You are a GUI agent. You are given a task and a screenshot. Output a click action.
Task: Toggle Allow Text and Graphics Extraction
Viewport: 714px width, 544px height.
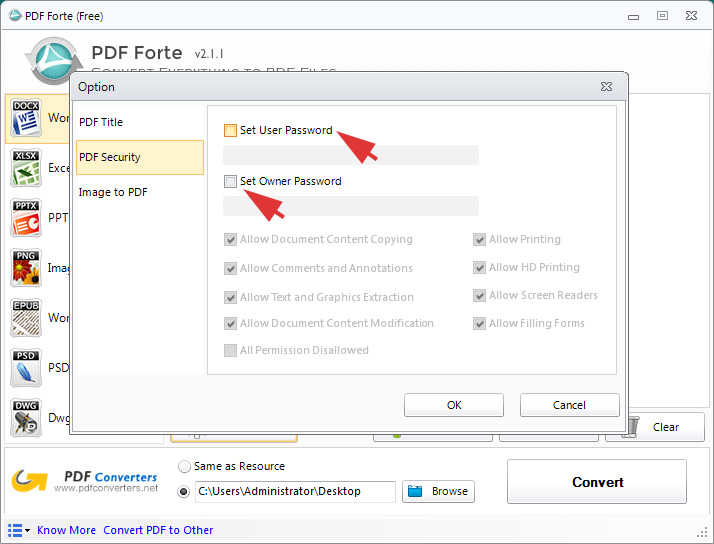(230, 297)
